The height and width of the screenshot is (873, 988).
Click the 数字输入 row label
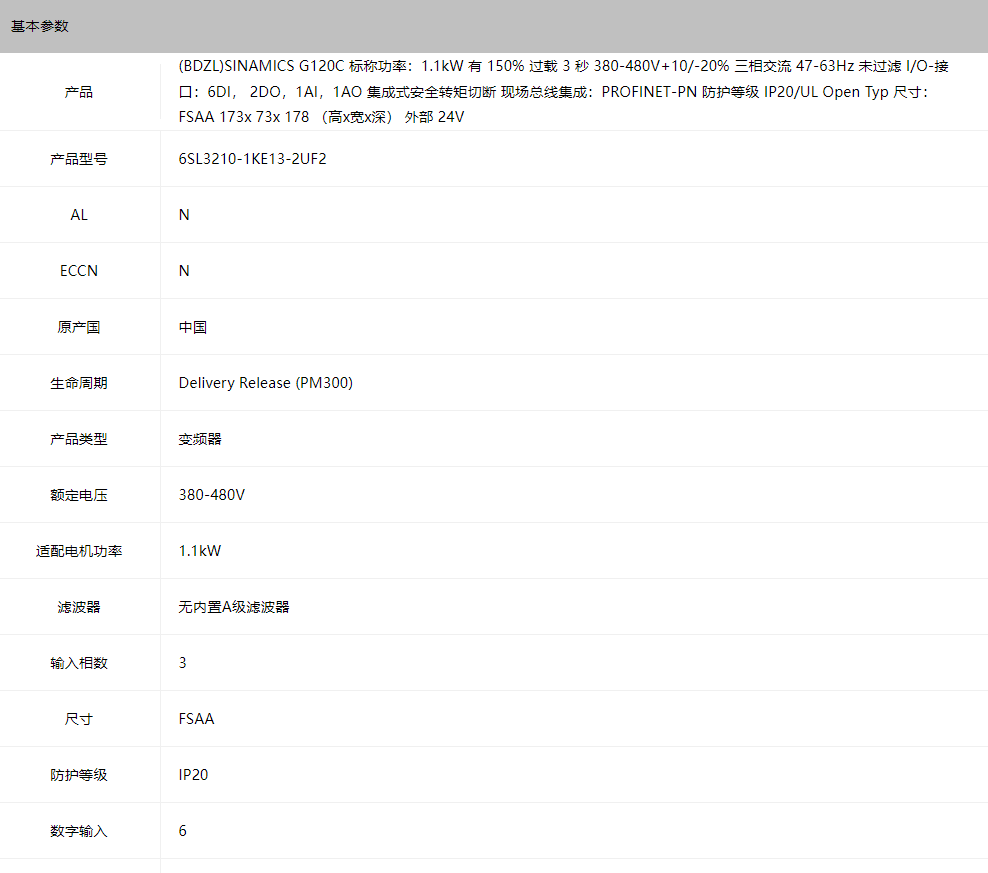[79, 831]
